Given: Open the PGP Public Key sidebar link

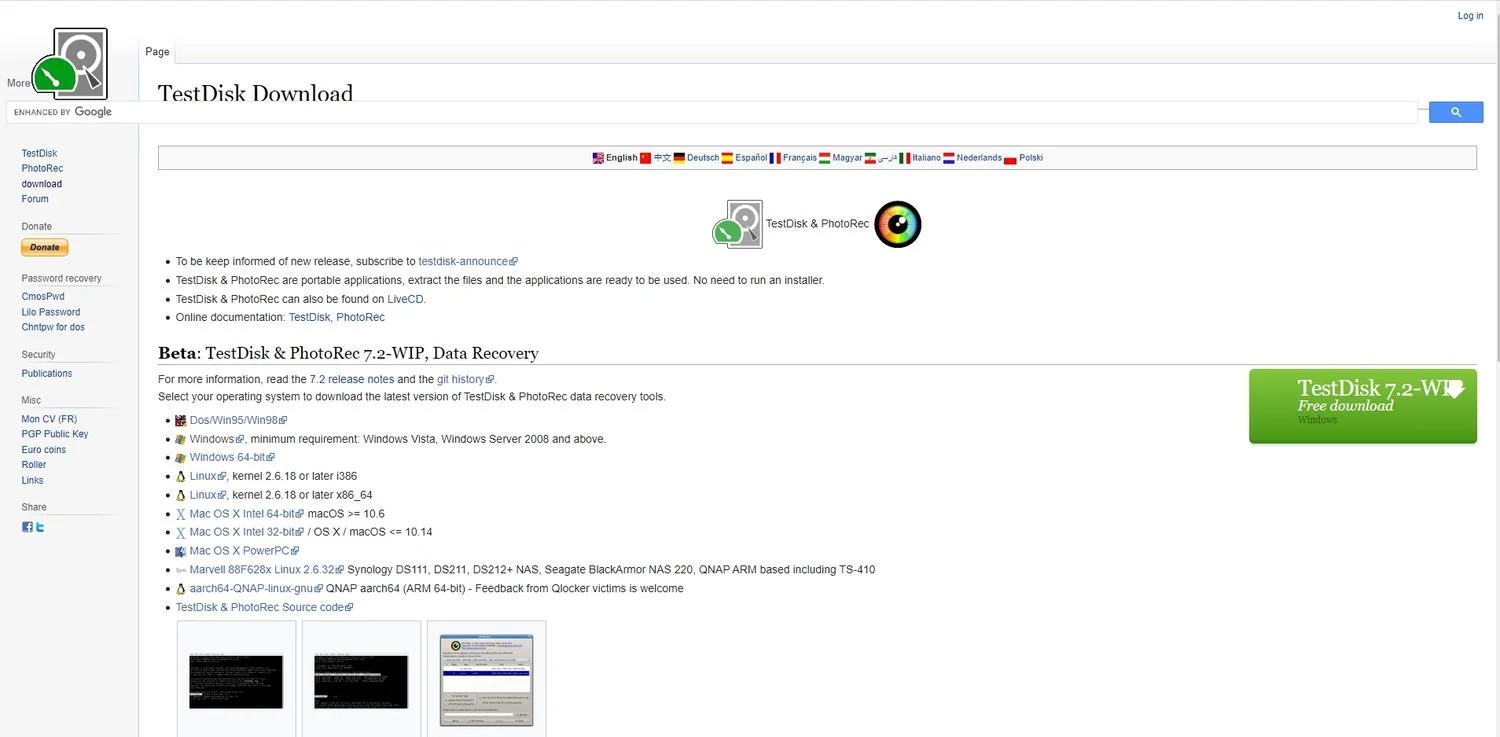Looking at the screenshot, I should tap(55, 435).
